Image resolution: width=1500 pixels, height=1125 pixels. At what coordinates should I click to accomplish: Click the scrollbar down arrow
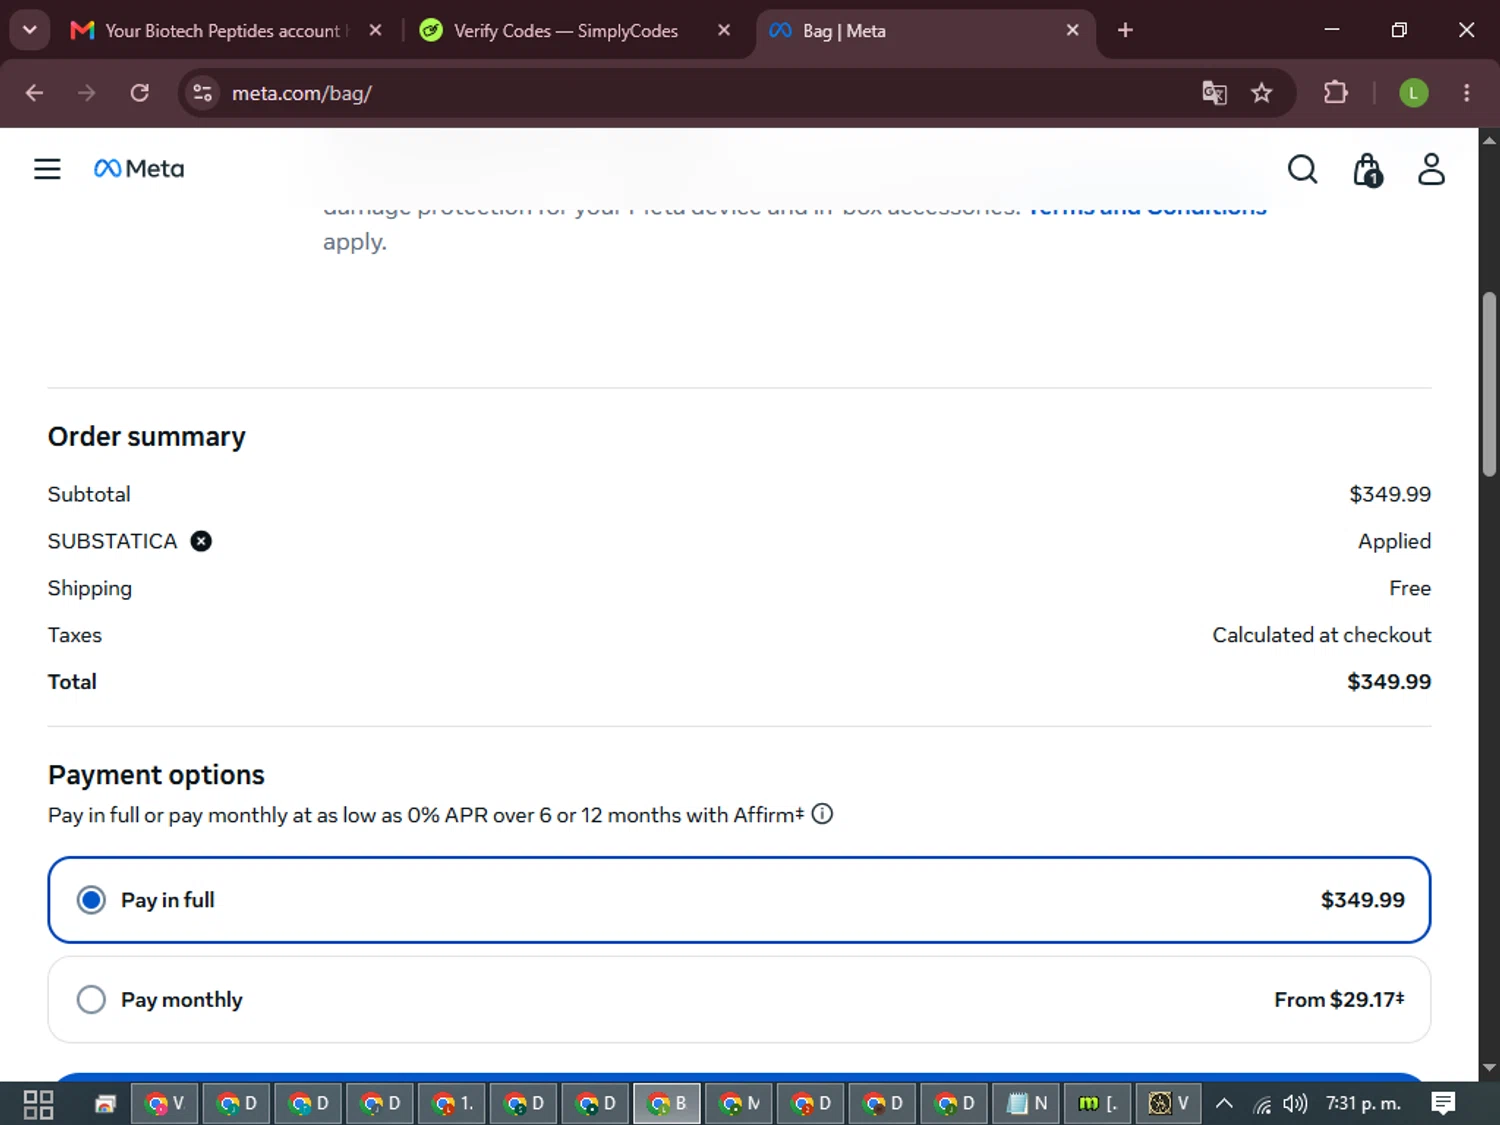[1489, 1068]
